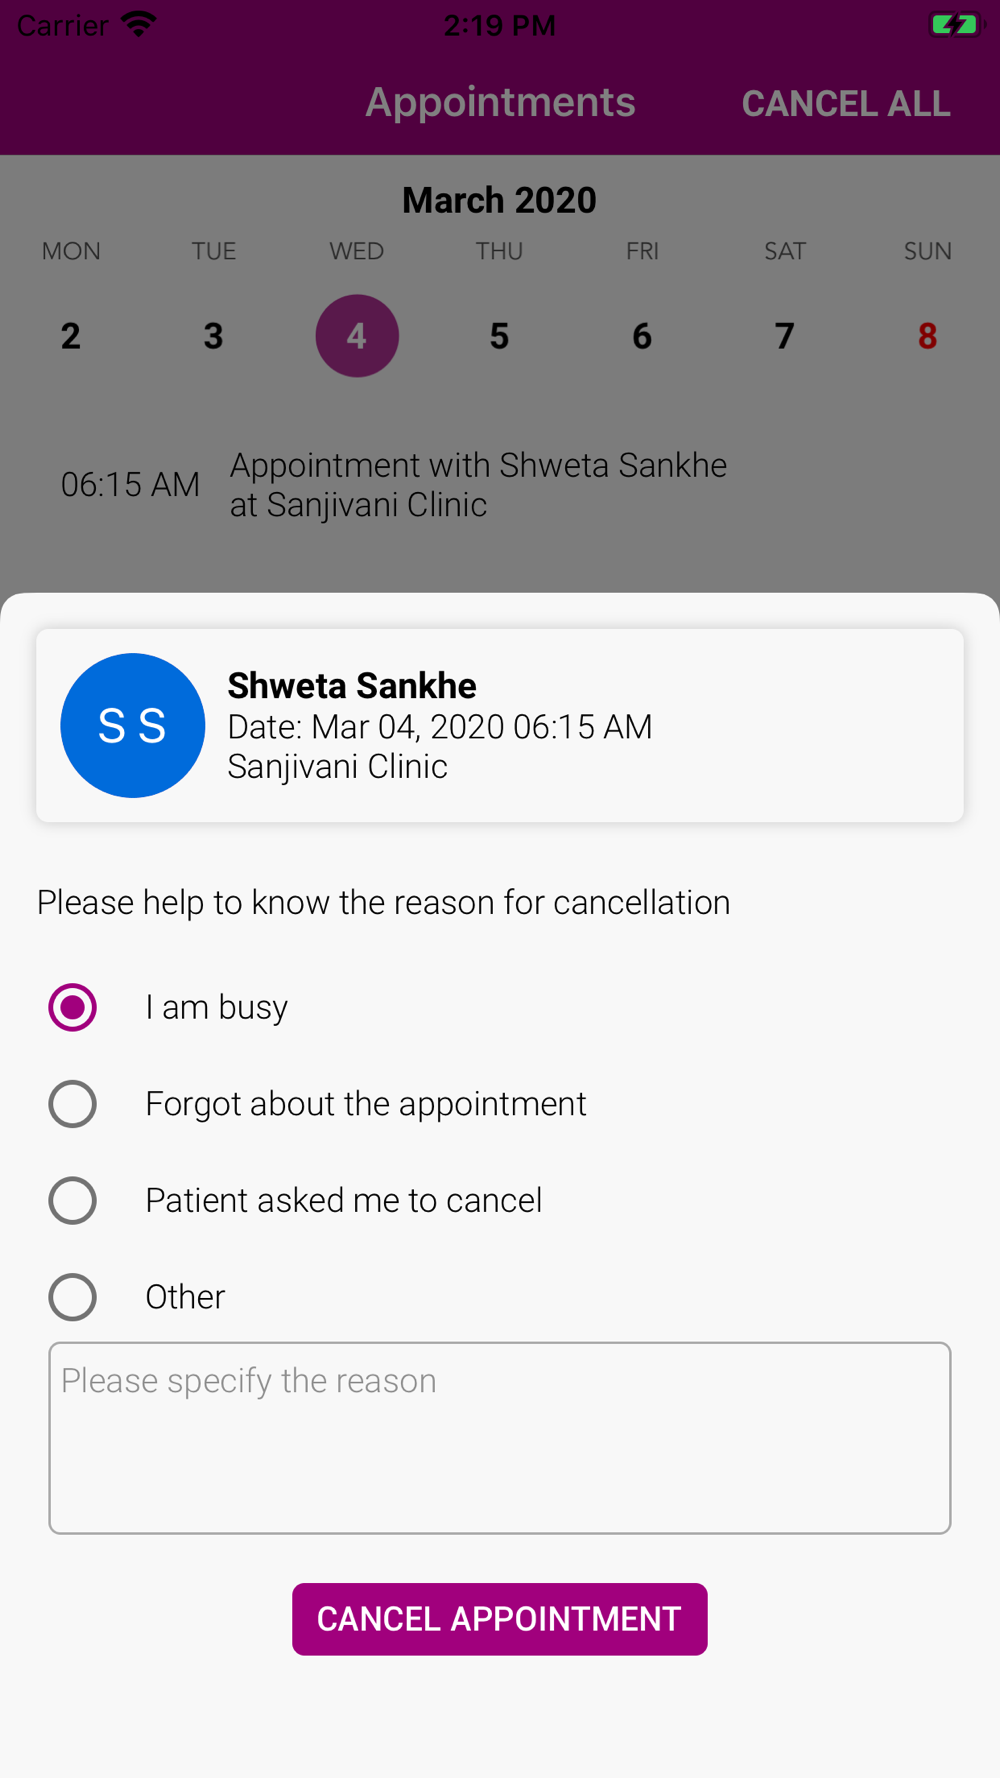Select the 'I am busy' radio button

pyautogui.click(x=73, y=1007)
